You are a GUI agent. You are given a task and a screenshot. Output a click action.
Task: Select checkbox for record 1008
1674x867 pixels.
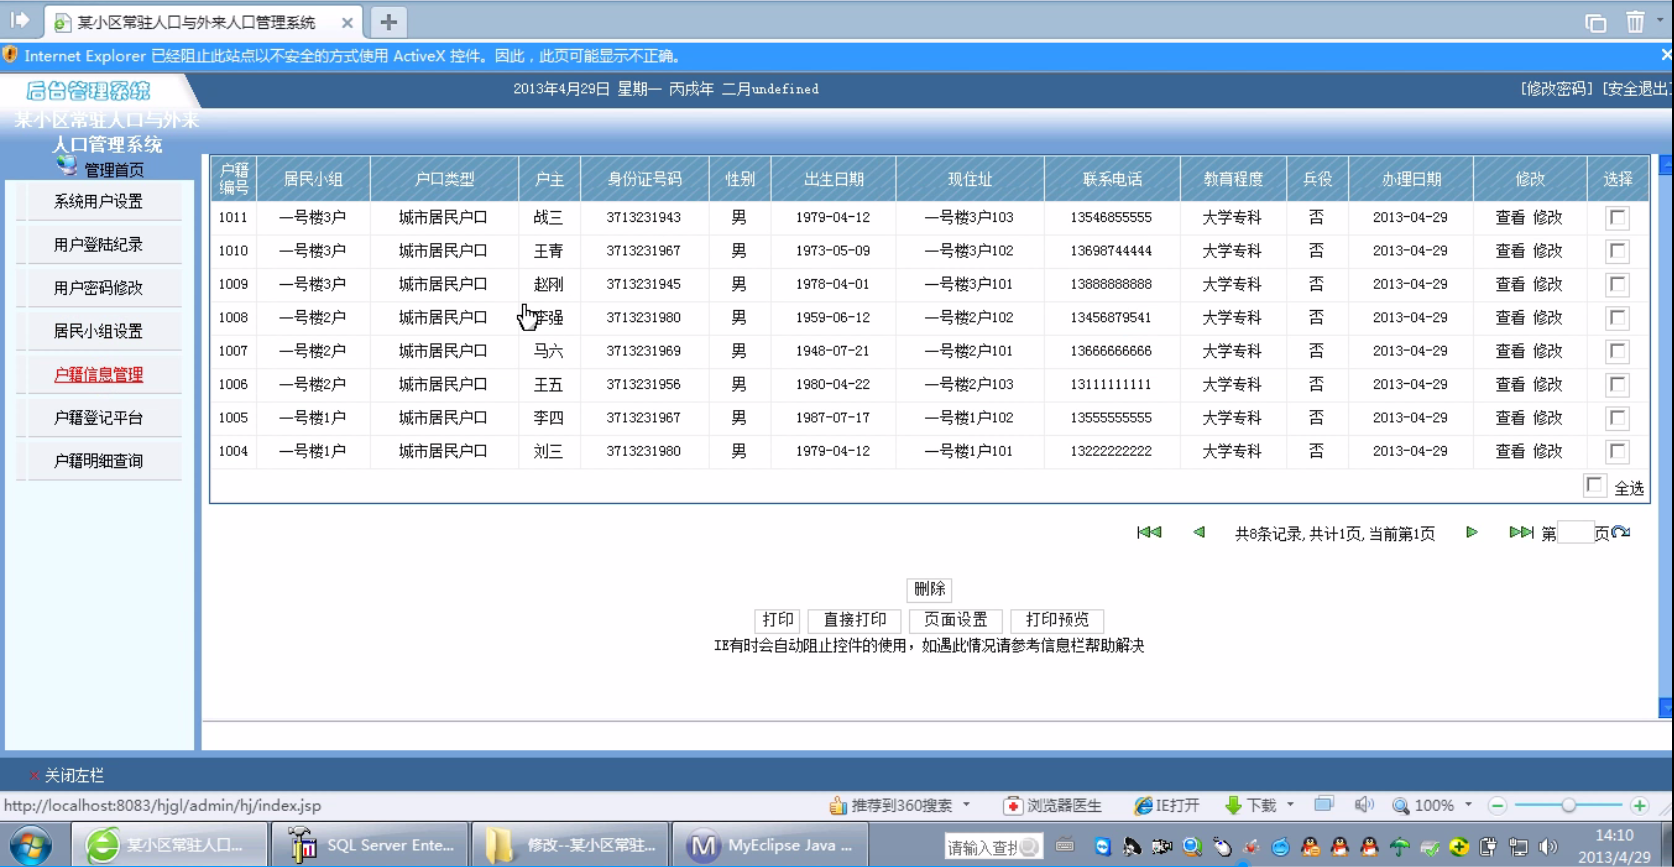click(x=1617, y=318)
